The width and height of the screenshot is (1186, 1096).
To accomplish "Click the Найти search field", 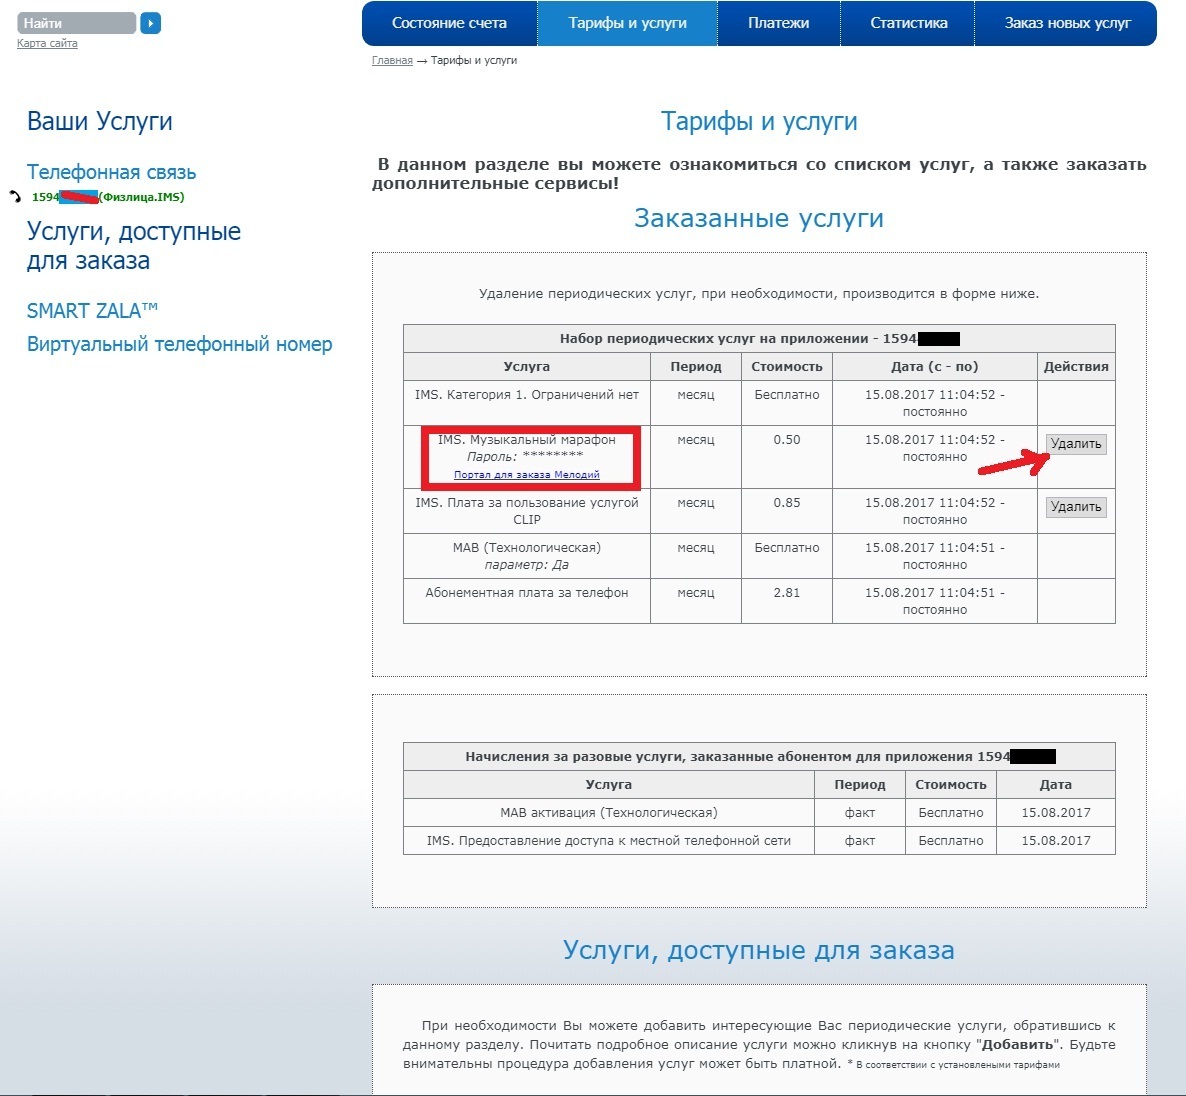I will click(x=76, y=23).
